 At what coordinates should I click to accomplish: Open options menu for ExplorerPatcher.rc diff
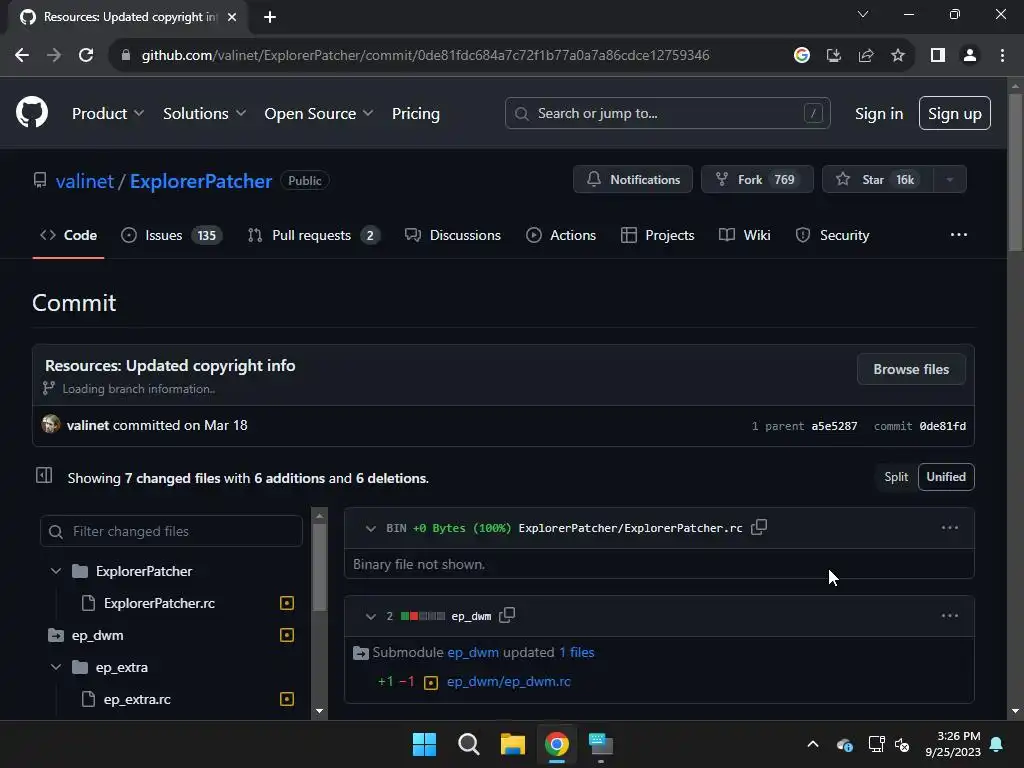pos(950,528)
